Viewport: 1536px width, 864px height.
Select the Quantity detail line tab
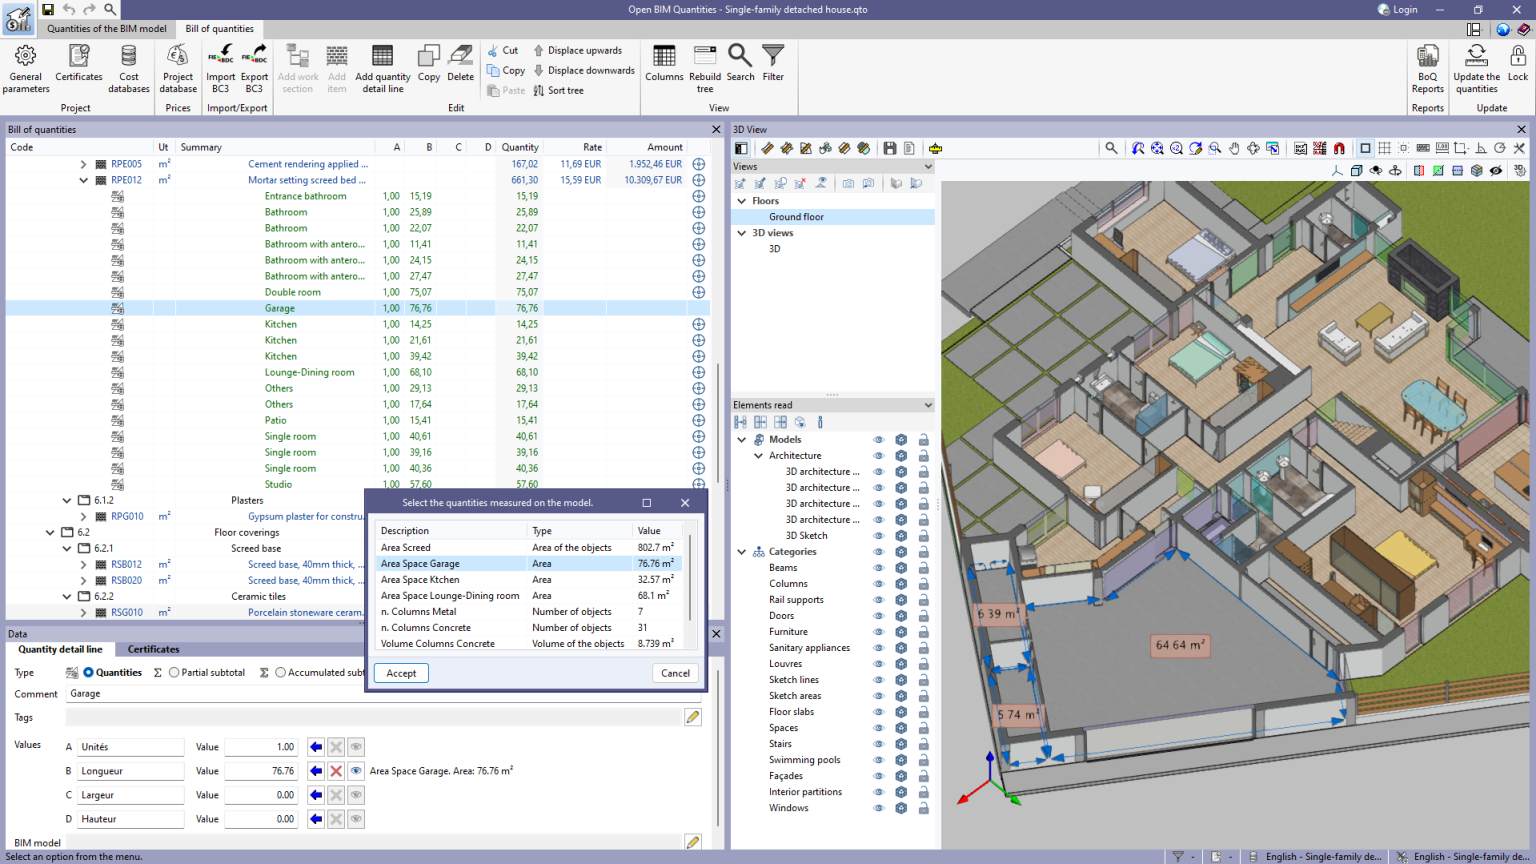point(60,649)
